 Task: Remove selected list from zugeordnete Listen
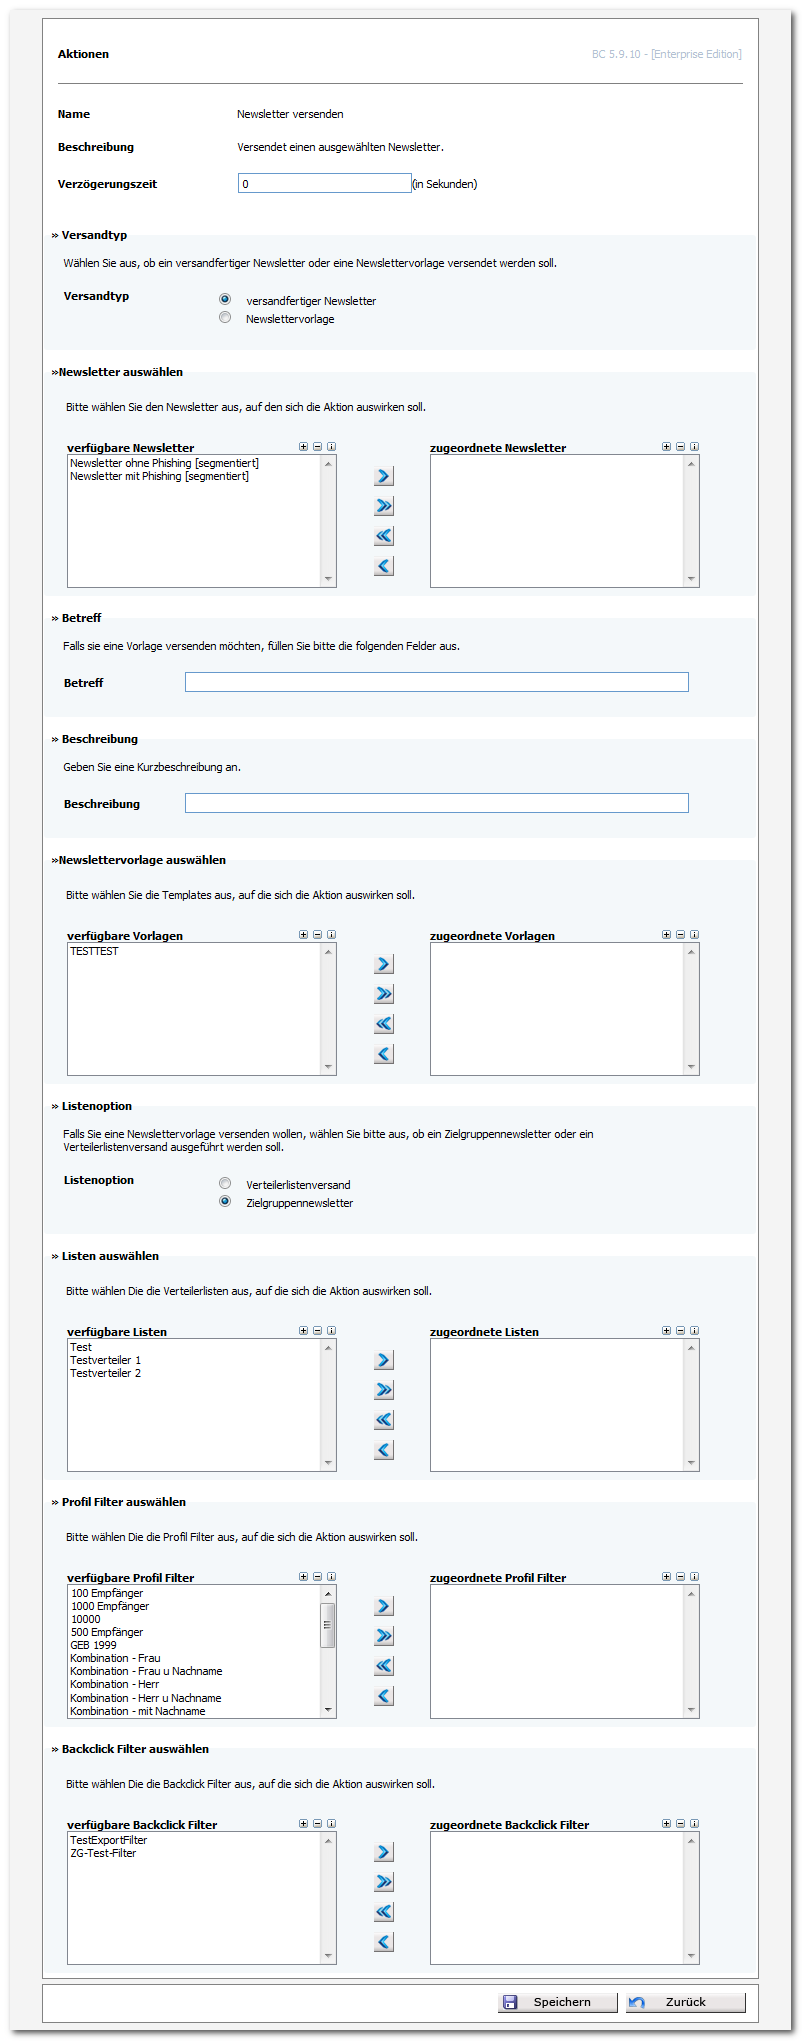coord(384,1450)
